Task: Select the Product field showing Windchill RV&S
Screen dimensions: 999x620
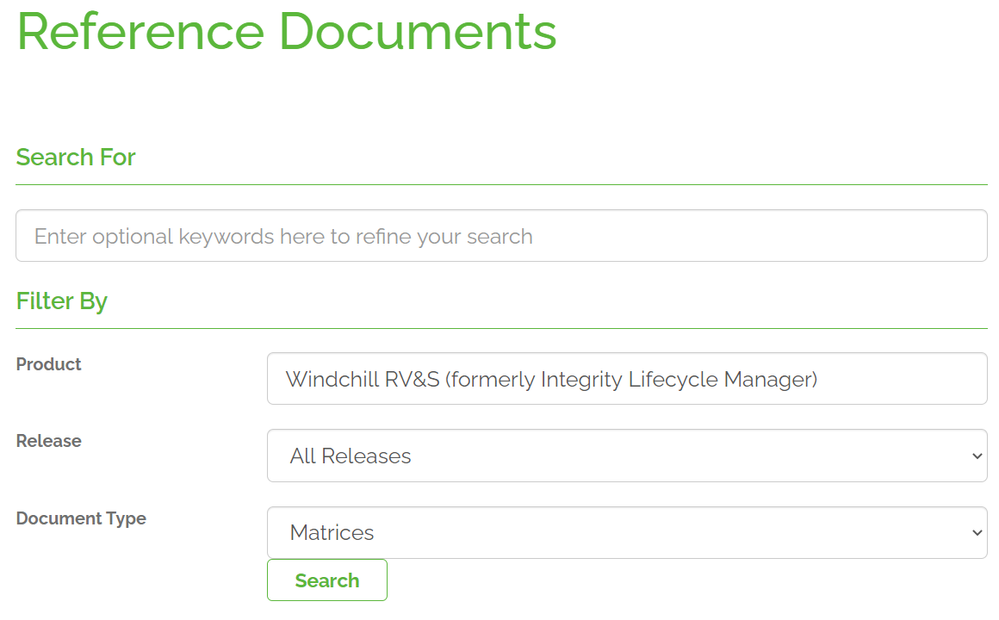Action: click(x=627, y=378)
